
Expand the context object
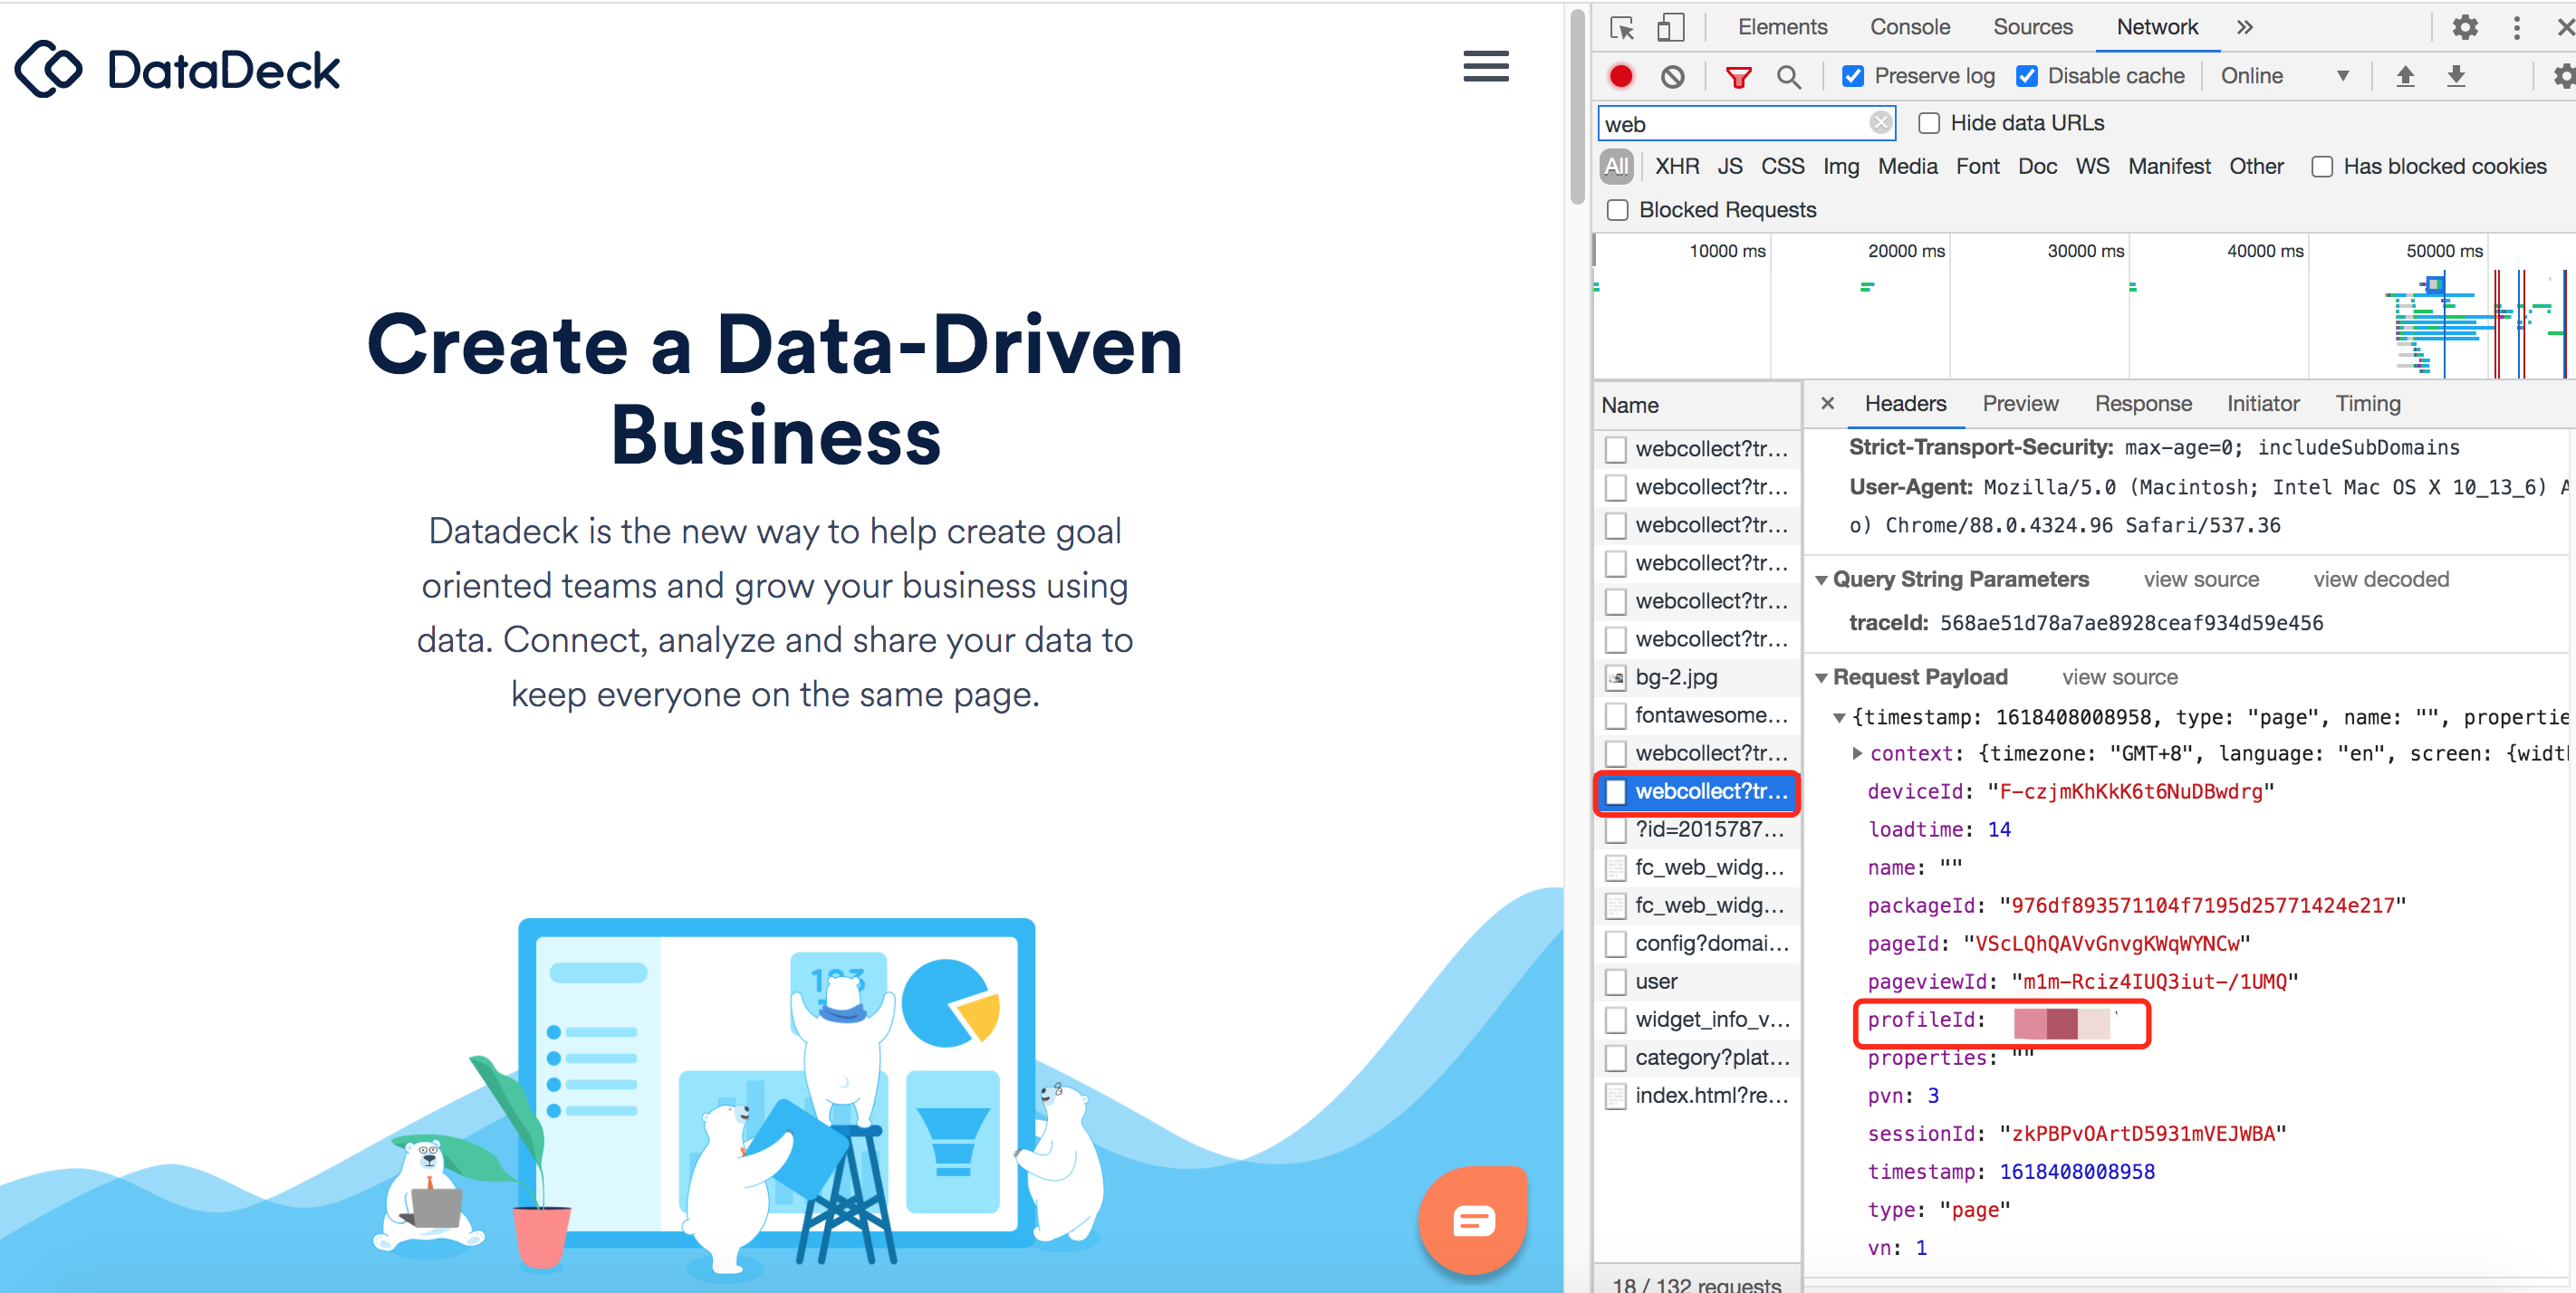1857,753
